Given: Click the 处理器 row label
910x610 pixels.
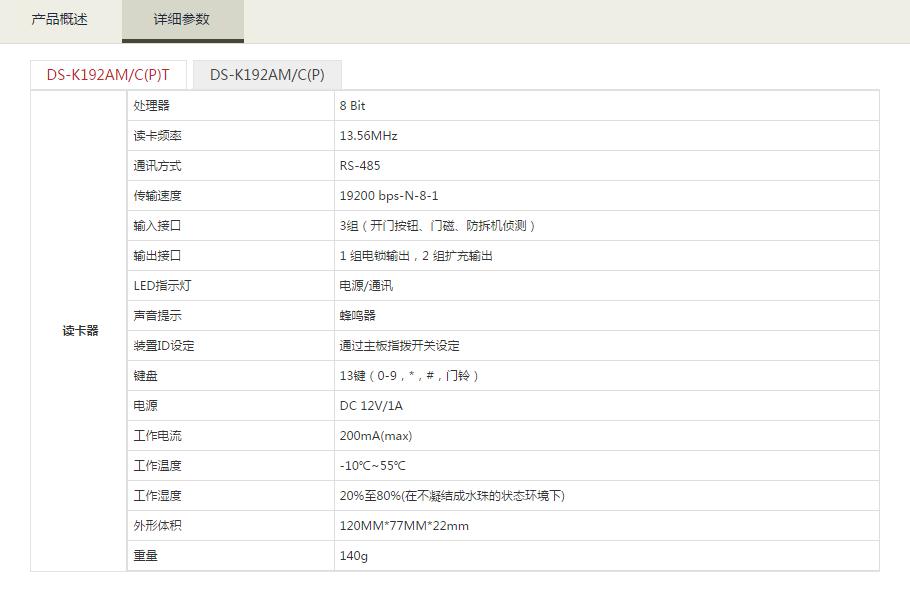Looking at the screenshot, I should [x=152, y=106].
